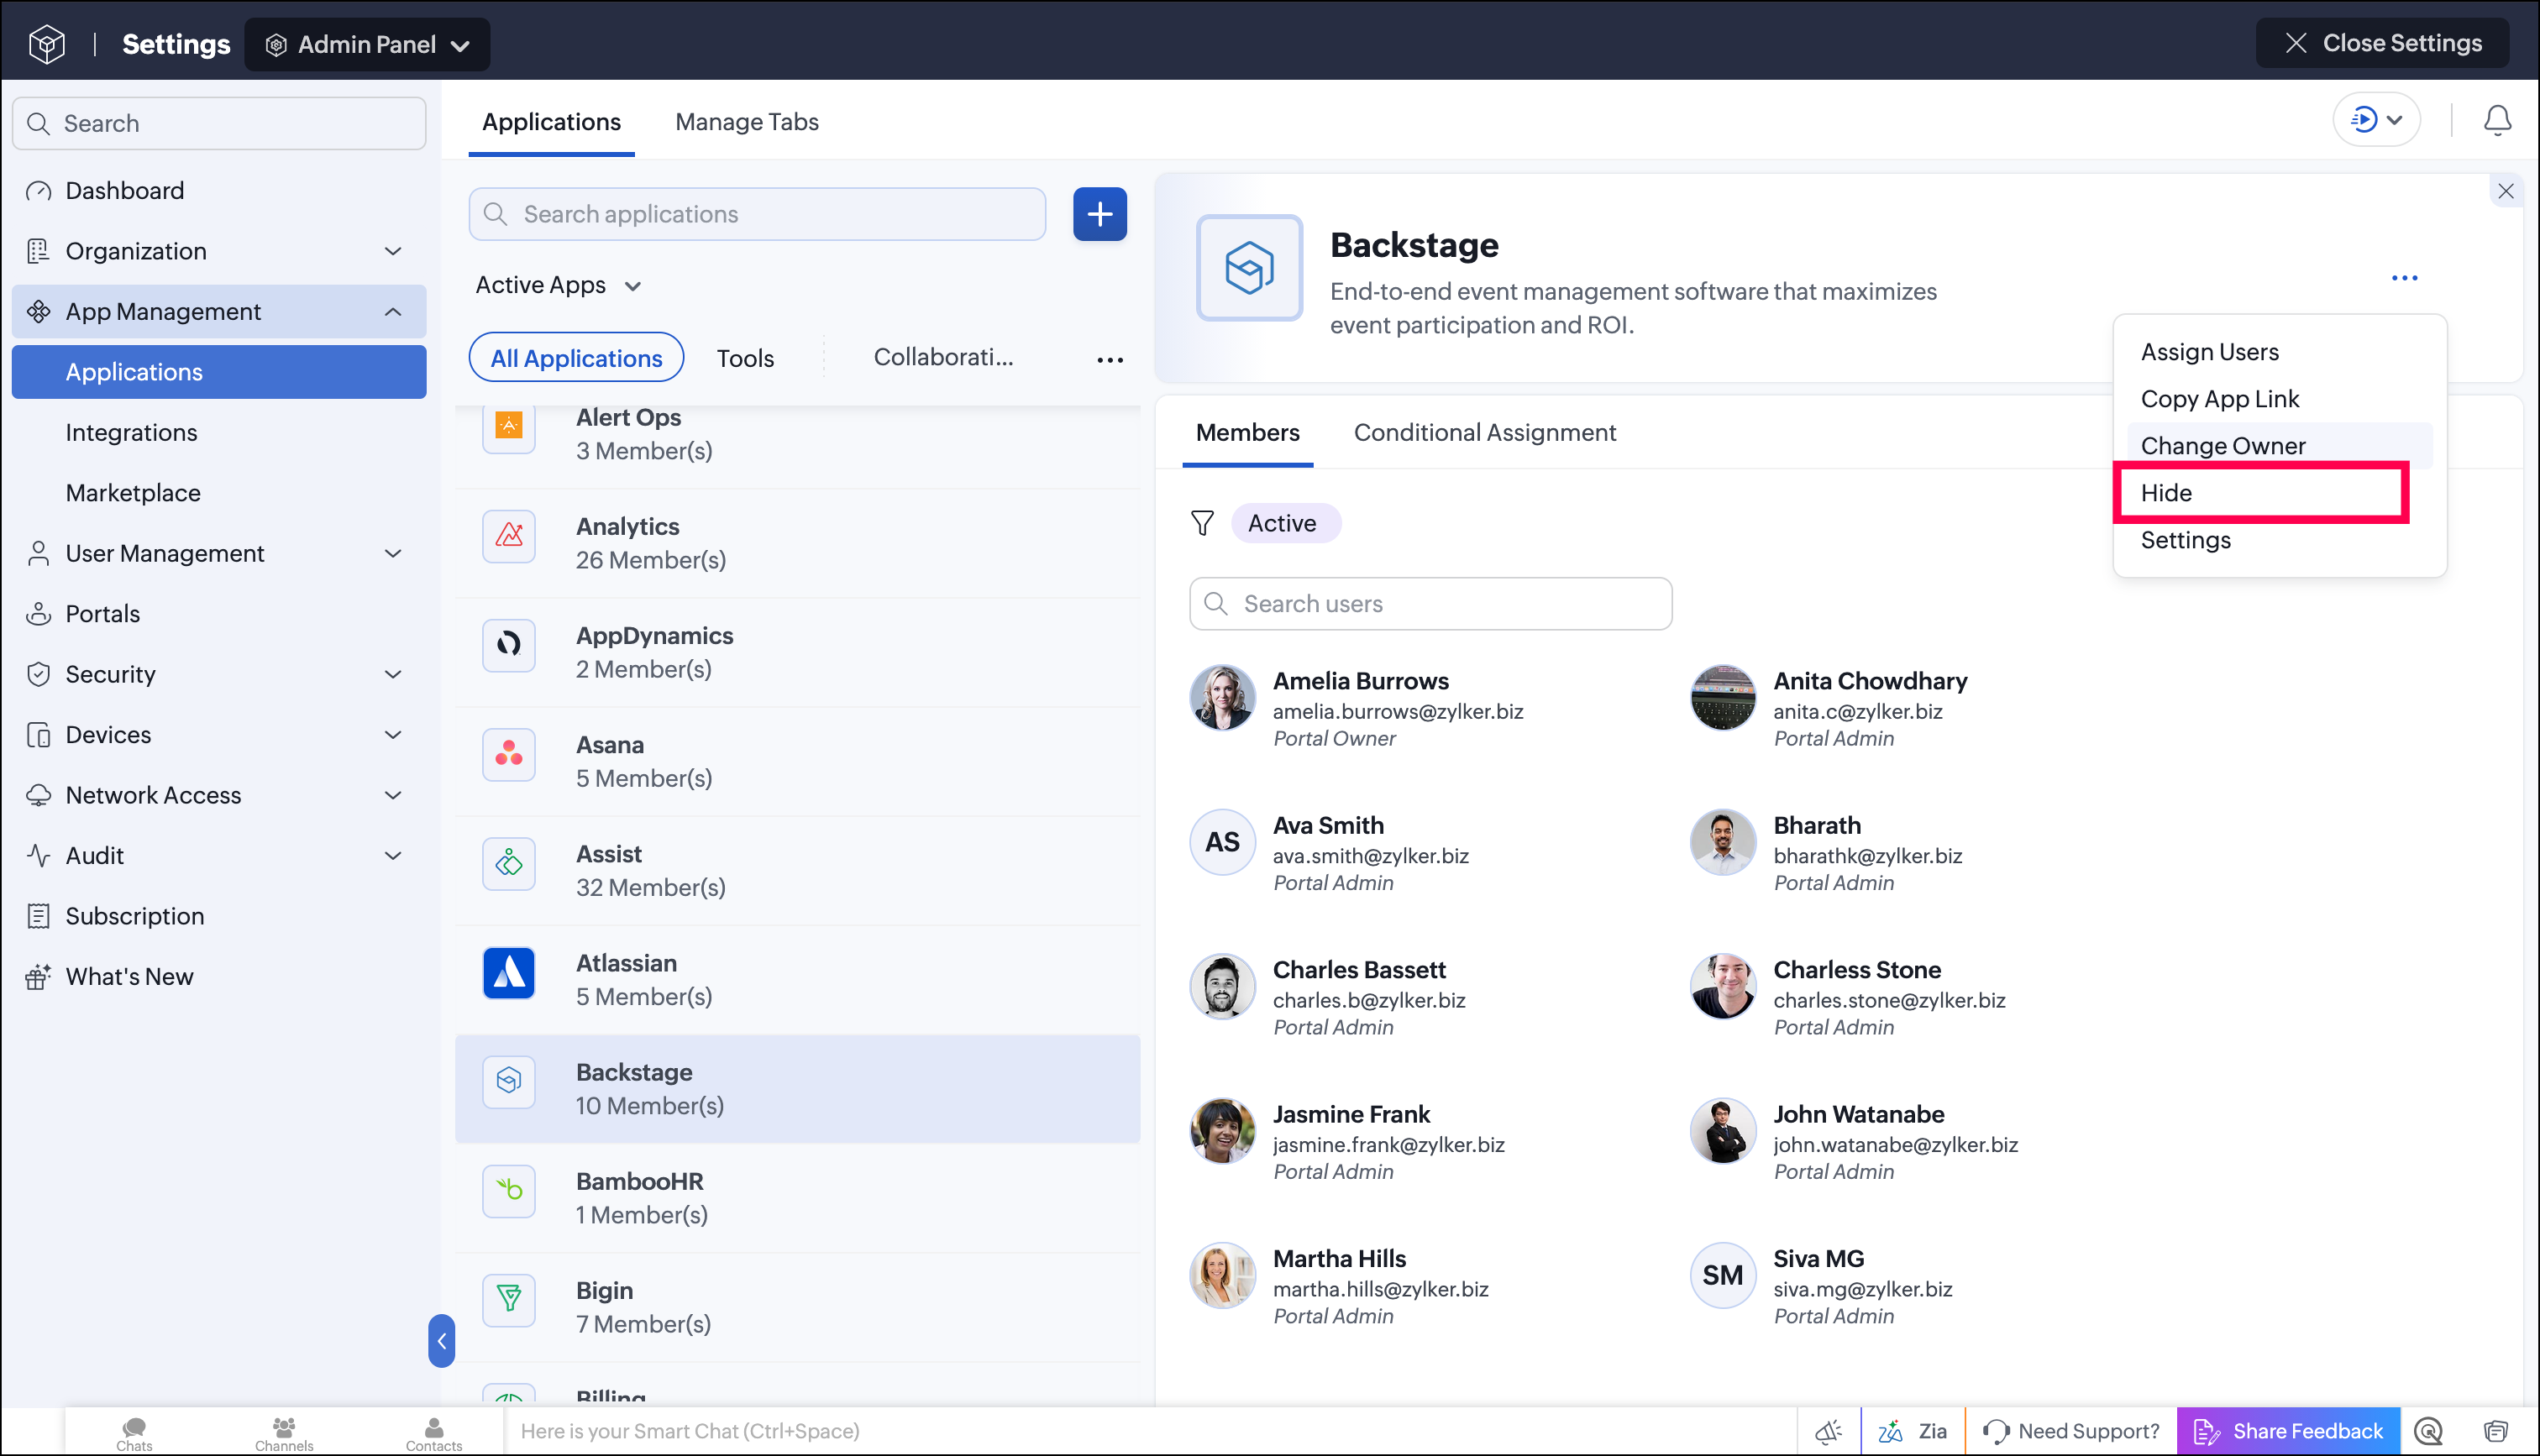Click the Share Feedback button
The height and width of the screenshot is (1456, 2540).
2288,1431
